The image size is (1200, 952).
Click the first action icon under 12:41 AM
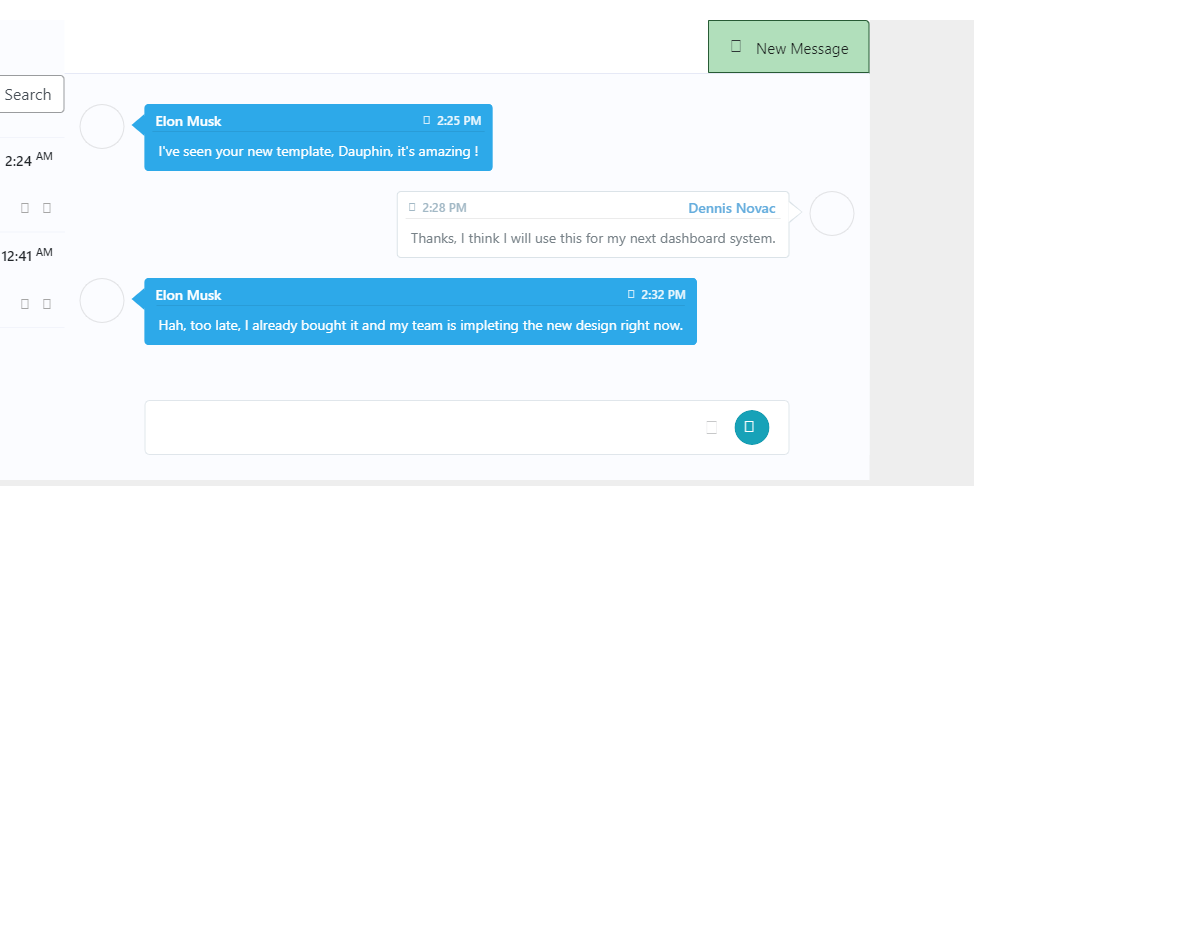click(25, 303)
